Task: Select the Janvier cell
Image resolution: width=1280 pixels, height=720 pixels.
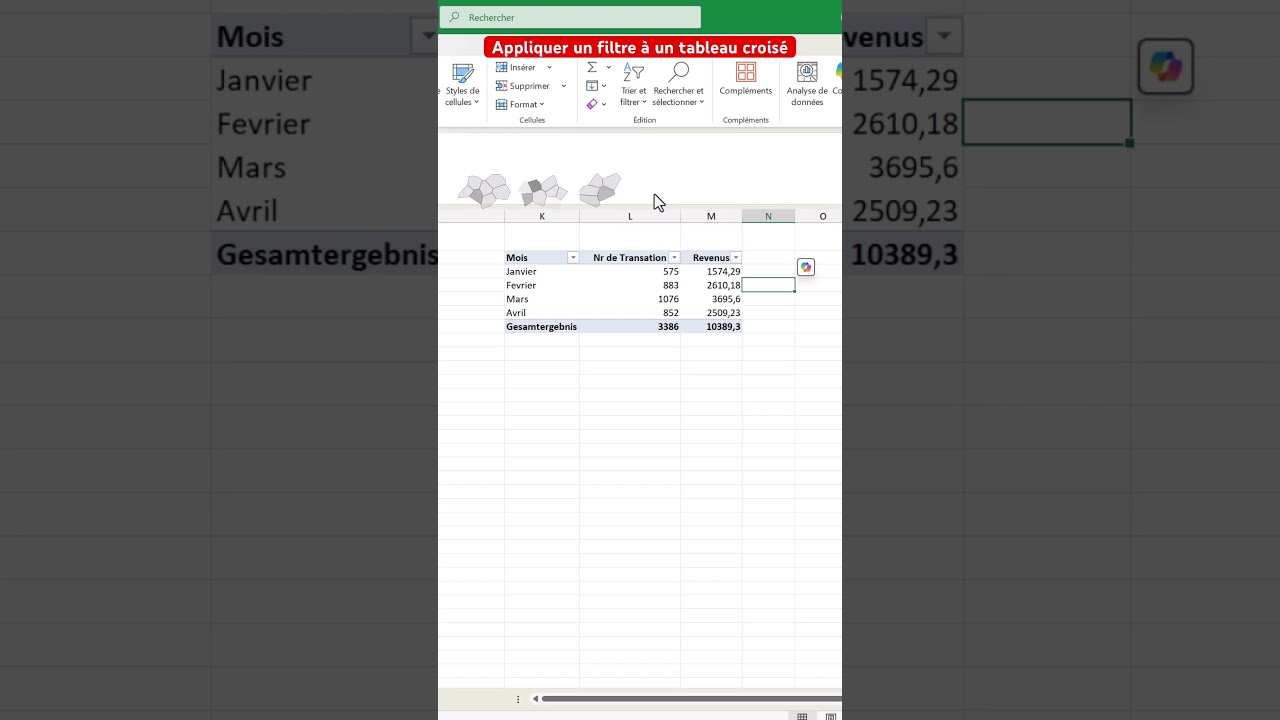Action: pos(542,272)
